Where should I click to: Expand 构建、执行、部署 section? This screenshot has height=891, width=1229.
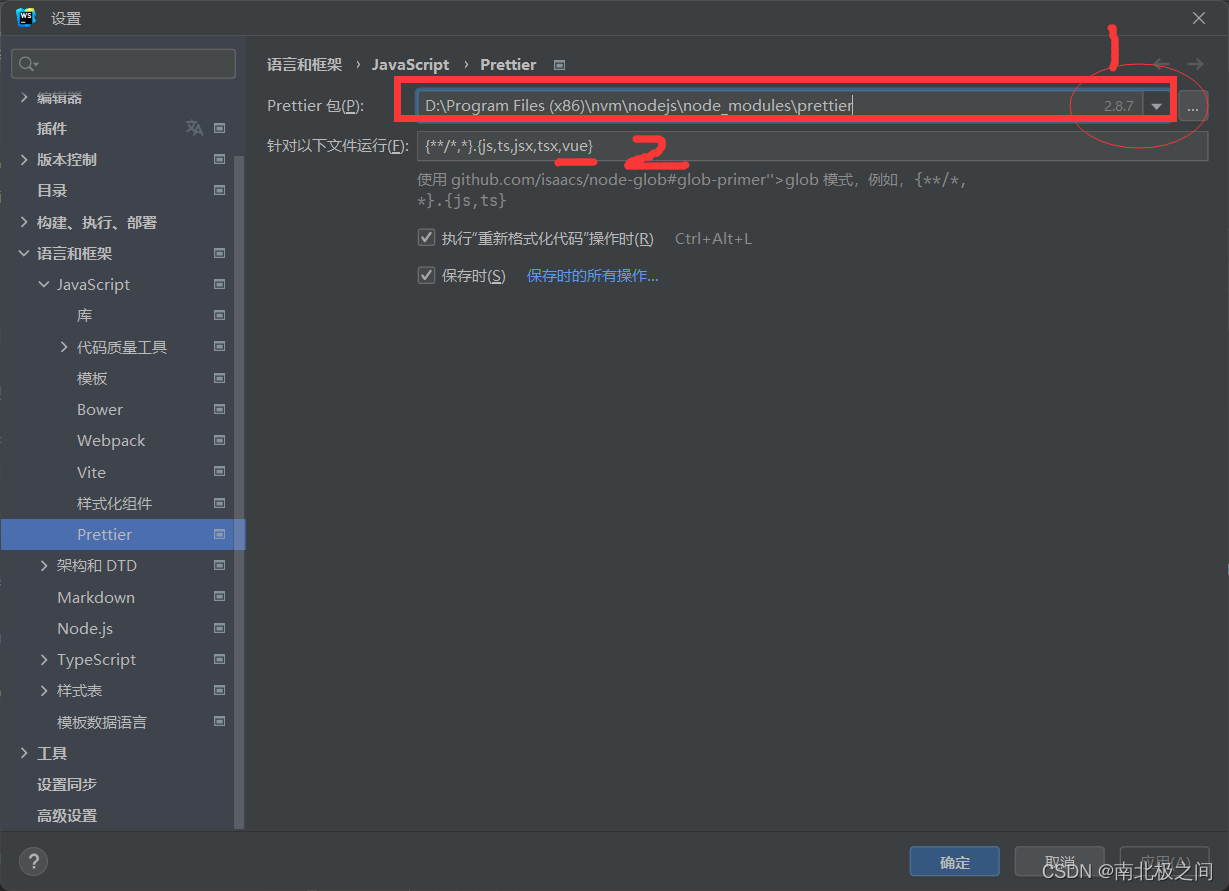(24, 222)
